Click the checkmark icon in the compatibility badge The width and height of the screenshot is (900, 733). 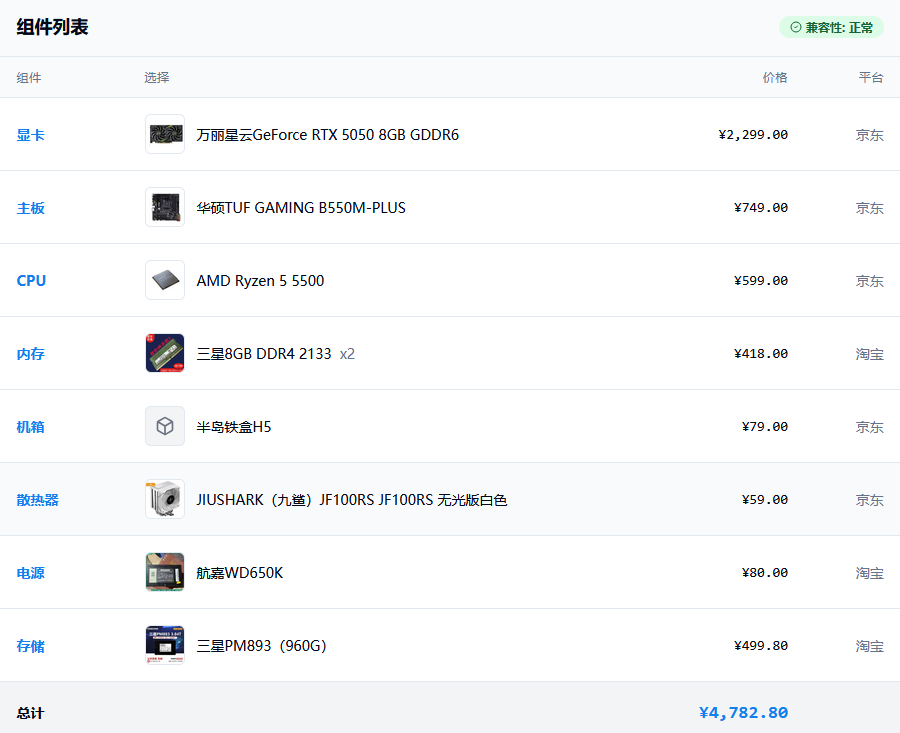pyautogui.click(x=796, y=27)
